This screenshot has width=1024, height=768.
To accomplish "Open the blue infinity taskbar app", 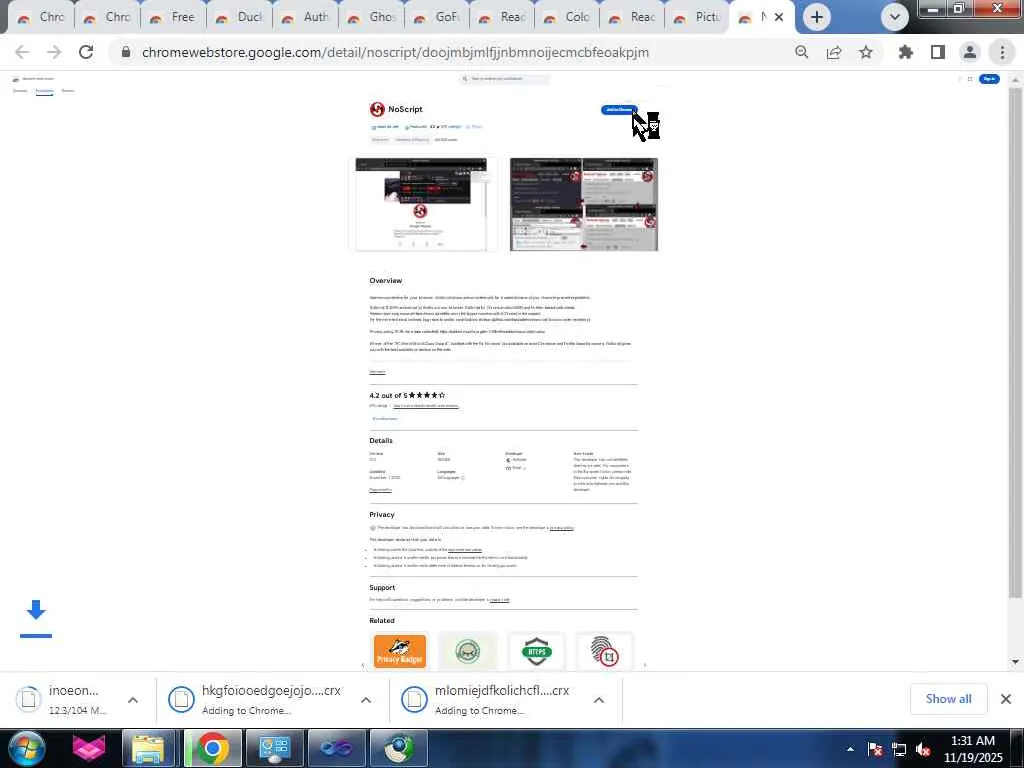I will (x=336, y=748).
